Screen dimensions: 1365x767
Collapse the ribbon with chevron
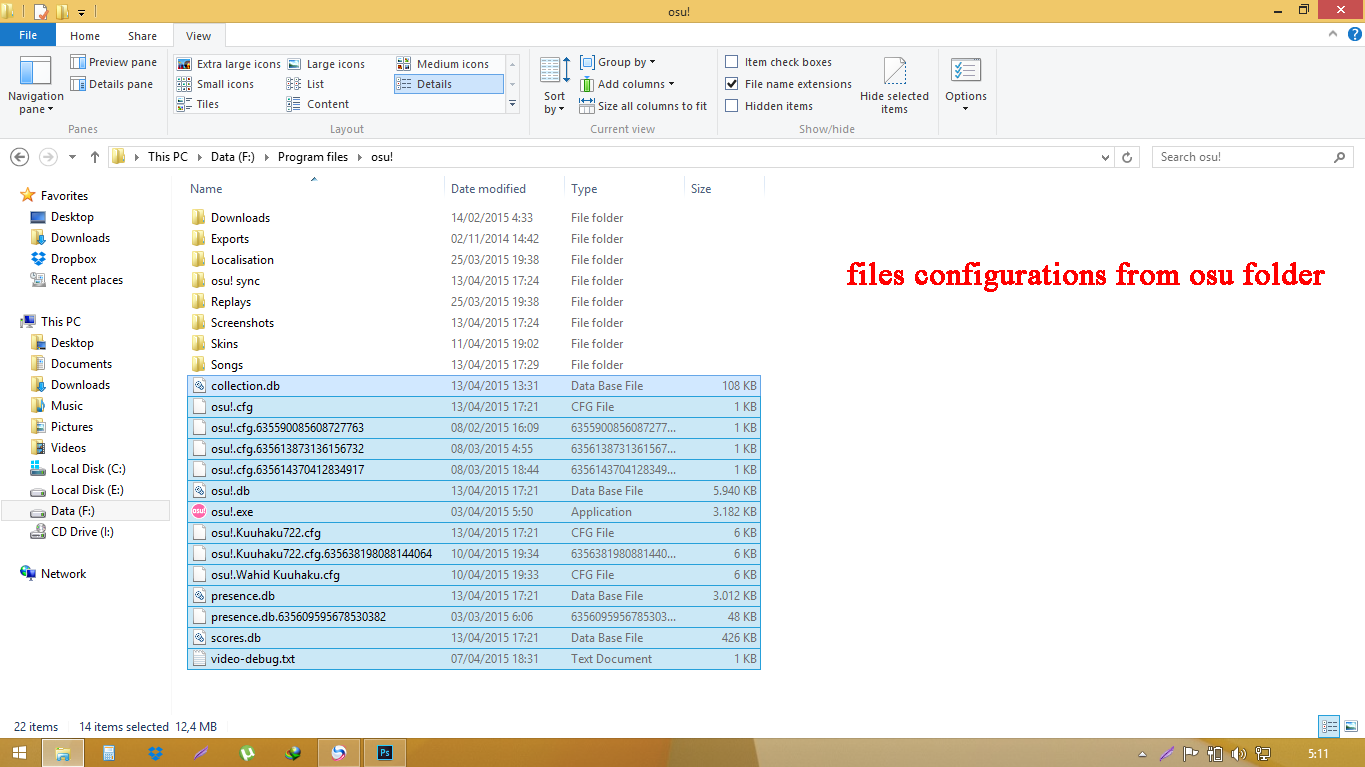point(1333,34)
